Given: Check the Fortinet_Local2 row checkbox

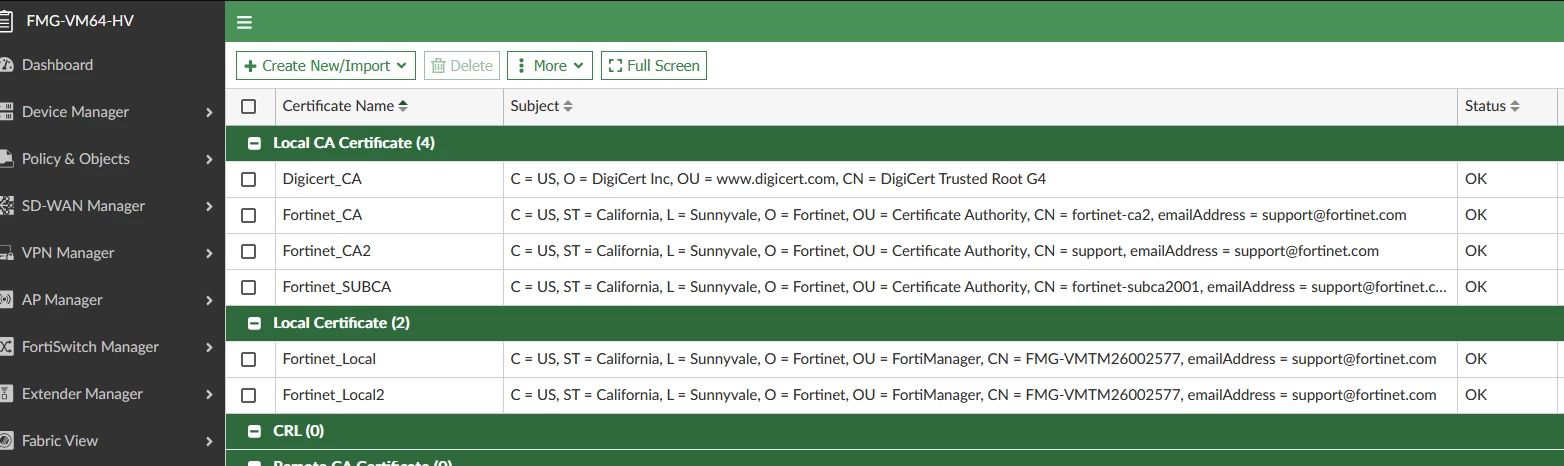Looking at the screenshot, I should point(249,395).
